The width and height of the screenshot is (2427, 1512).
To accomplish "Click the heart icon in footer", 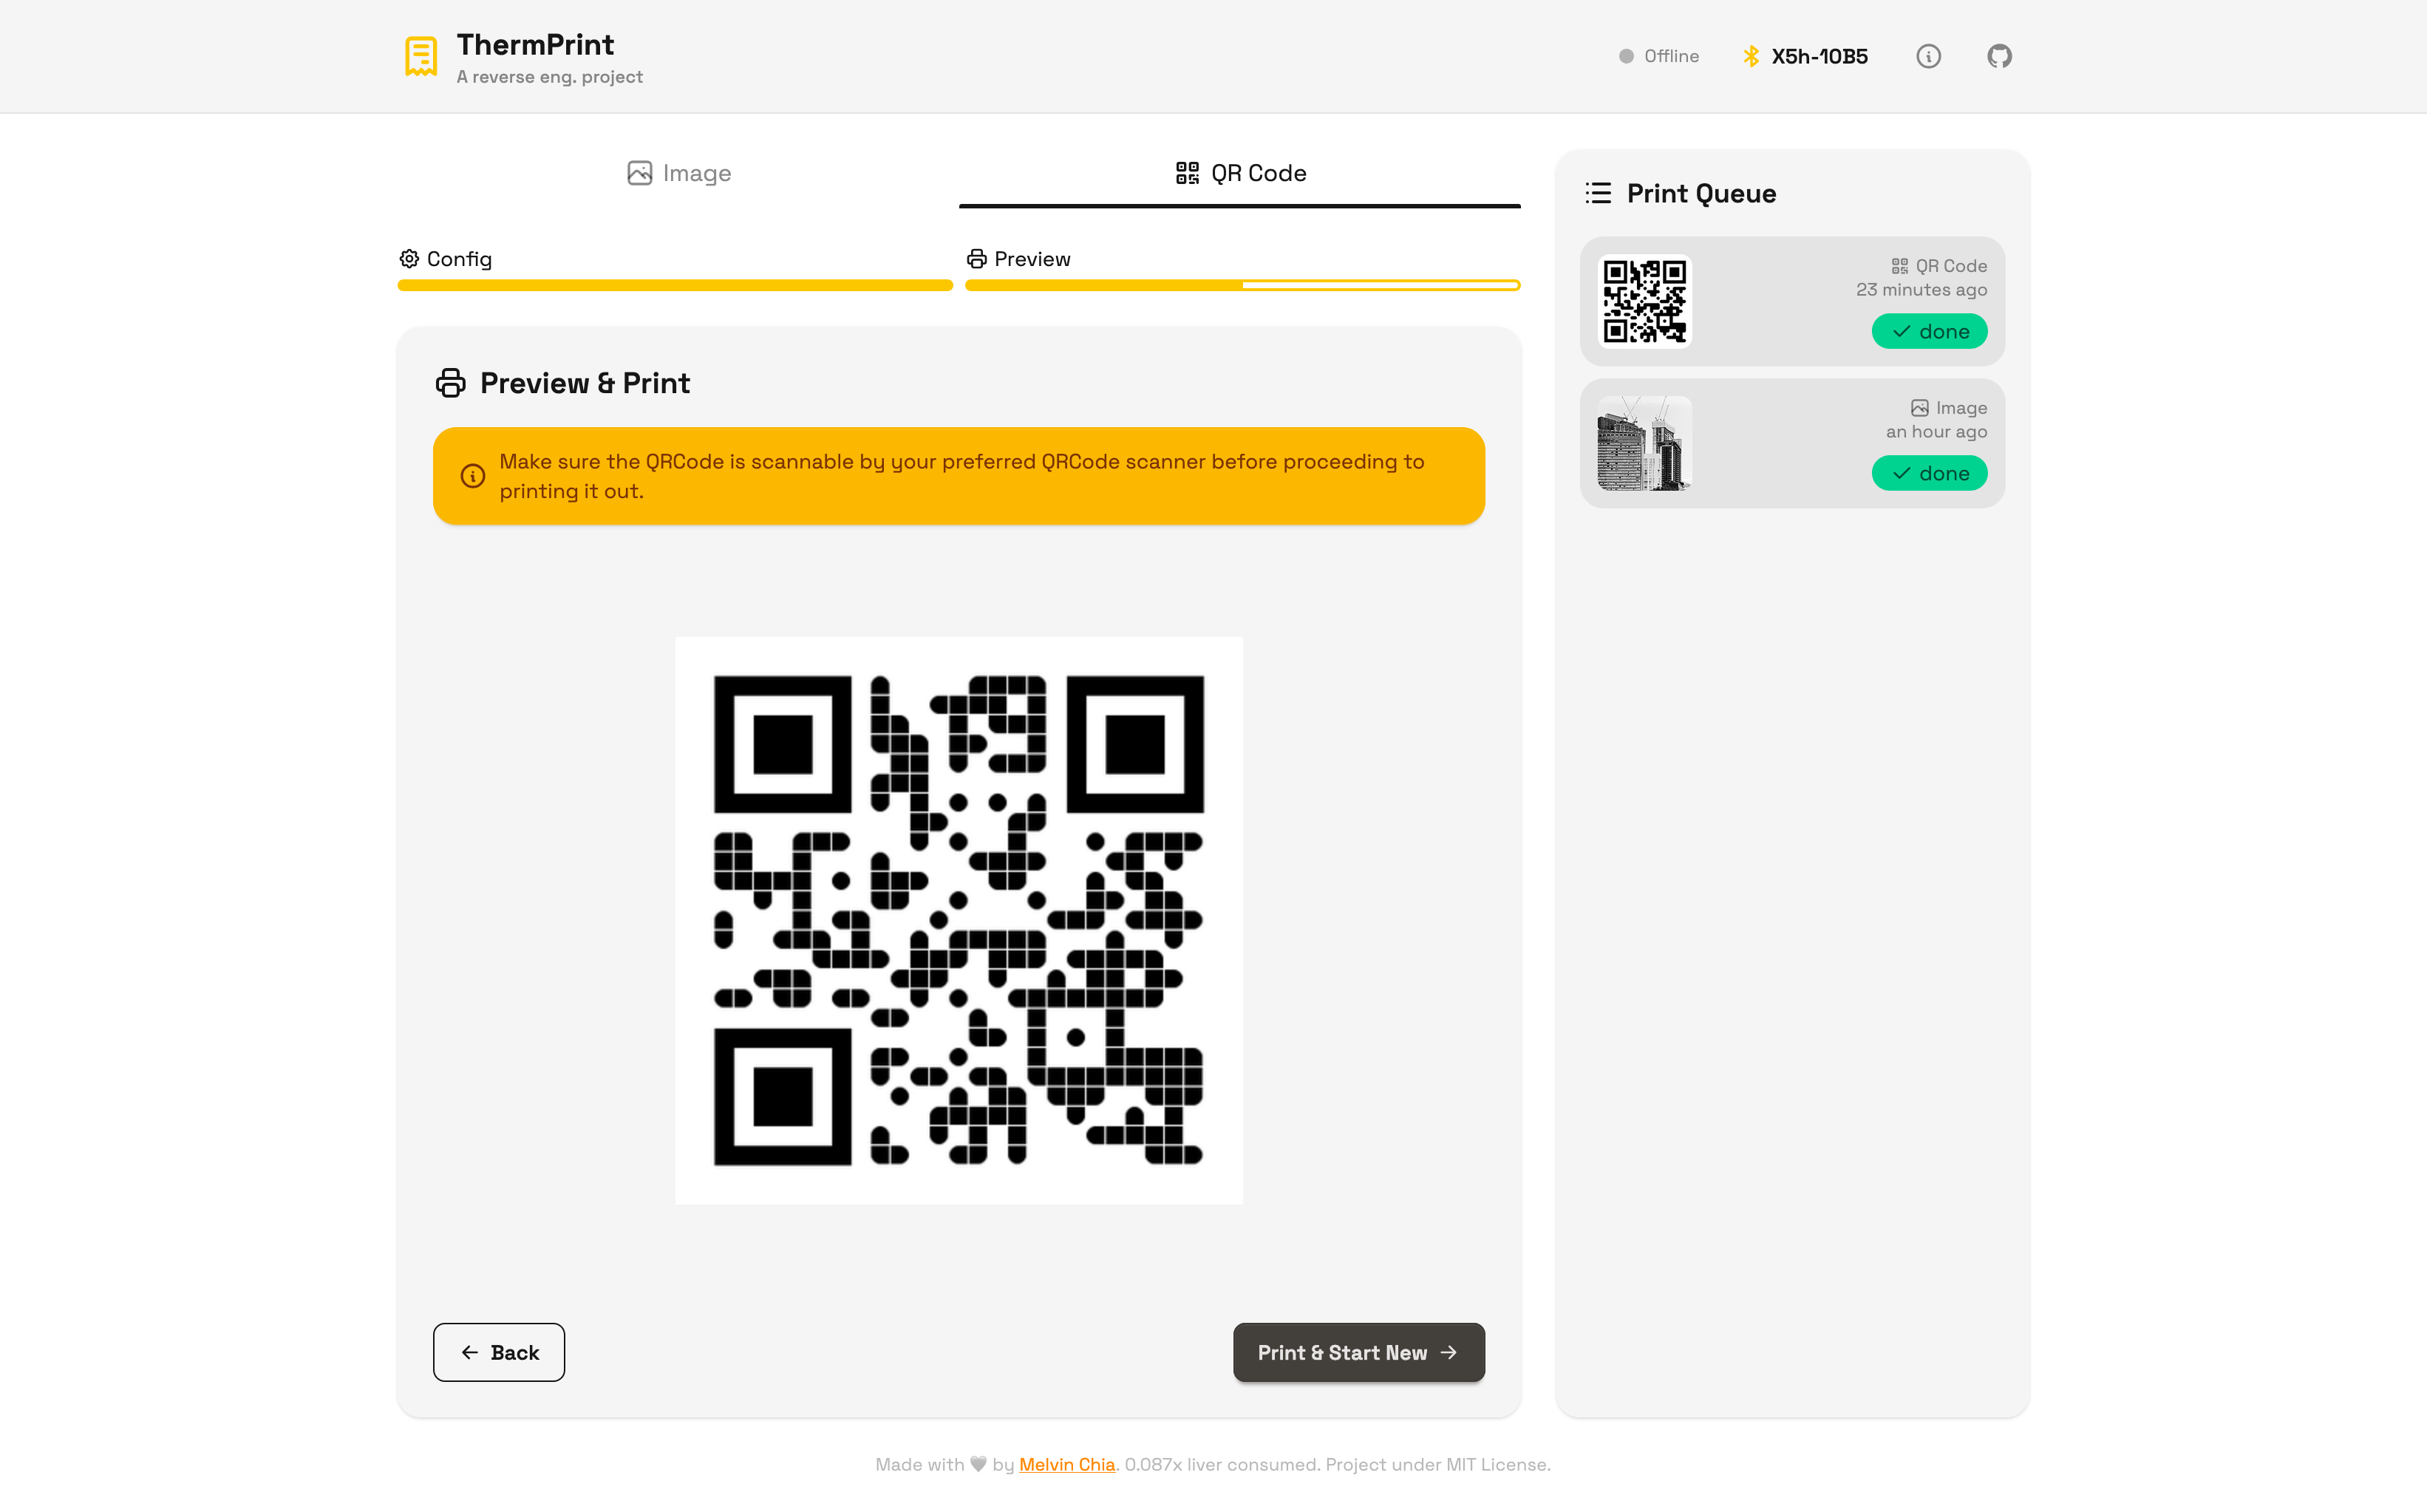I will click(978, 1464).
